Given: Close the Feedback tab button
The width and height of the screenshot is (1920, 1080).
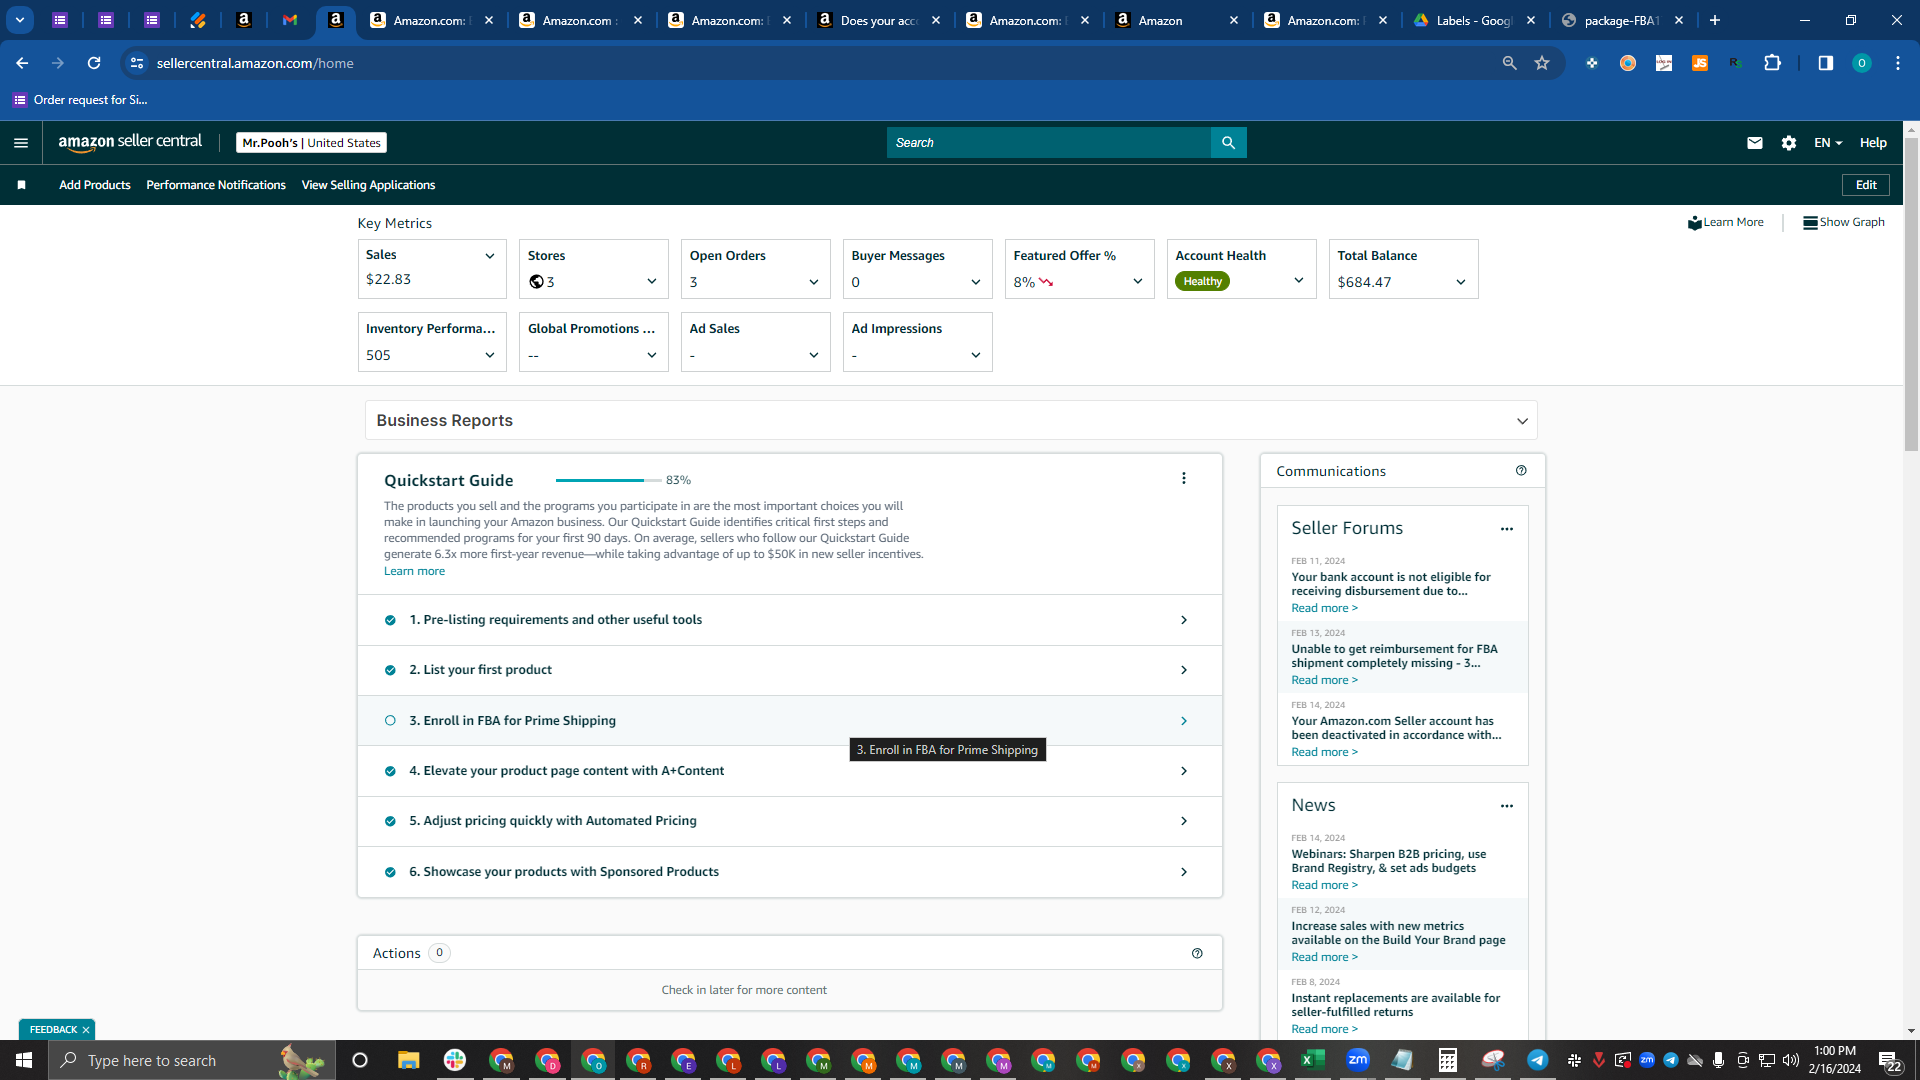Looking at the screenshot, I should [x=86, y=1030].
